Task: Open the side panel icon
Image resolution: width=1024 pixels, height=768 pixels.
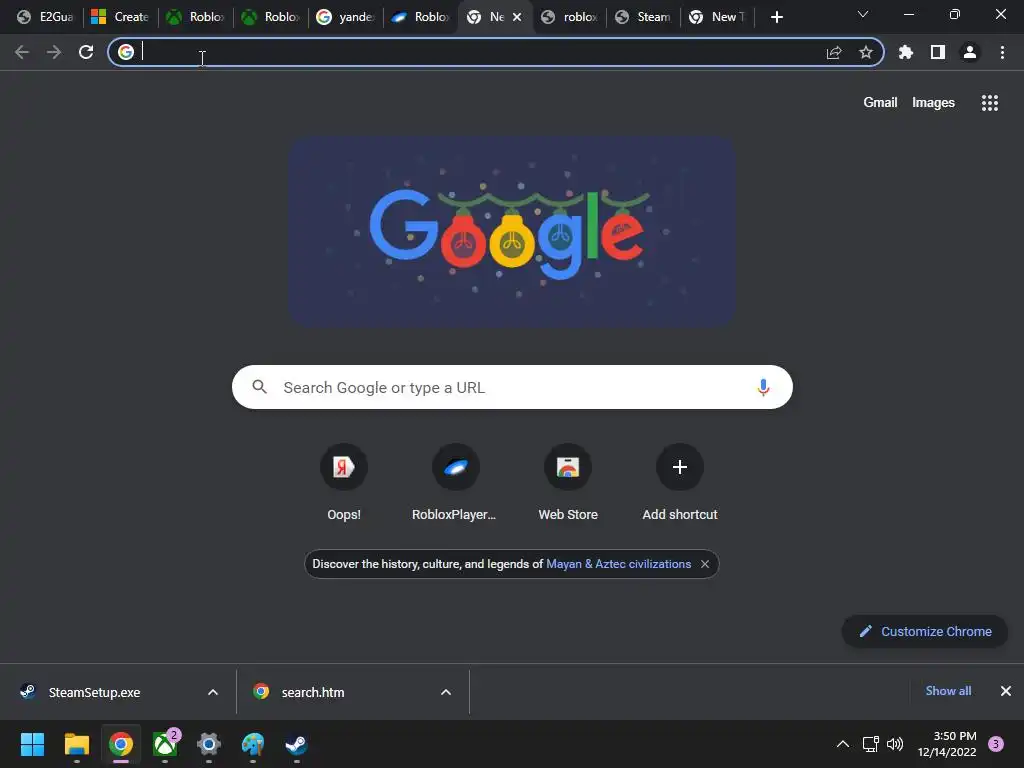Action: (x=938, y=52)
